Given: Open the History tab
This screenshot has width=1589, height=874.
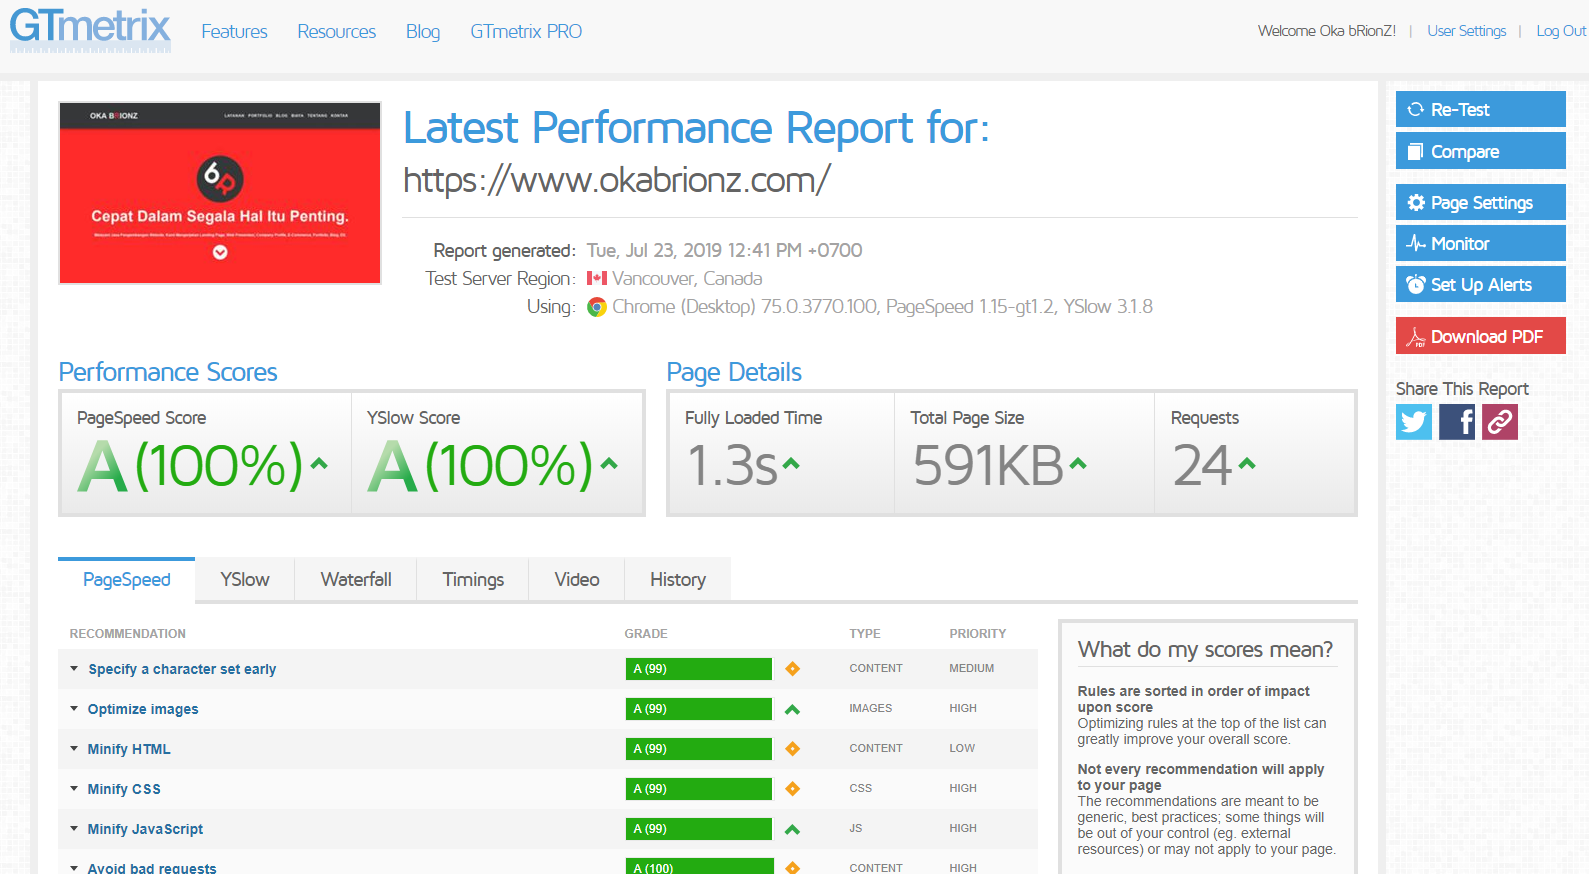Looking at the screenshot, I should click(x=677, y=580).
